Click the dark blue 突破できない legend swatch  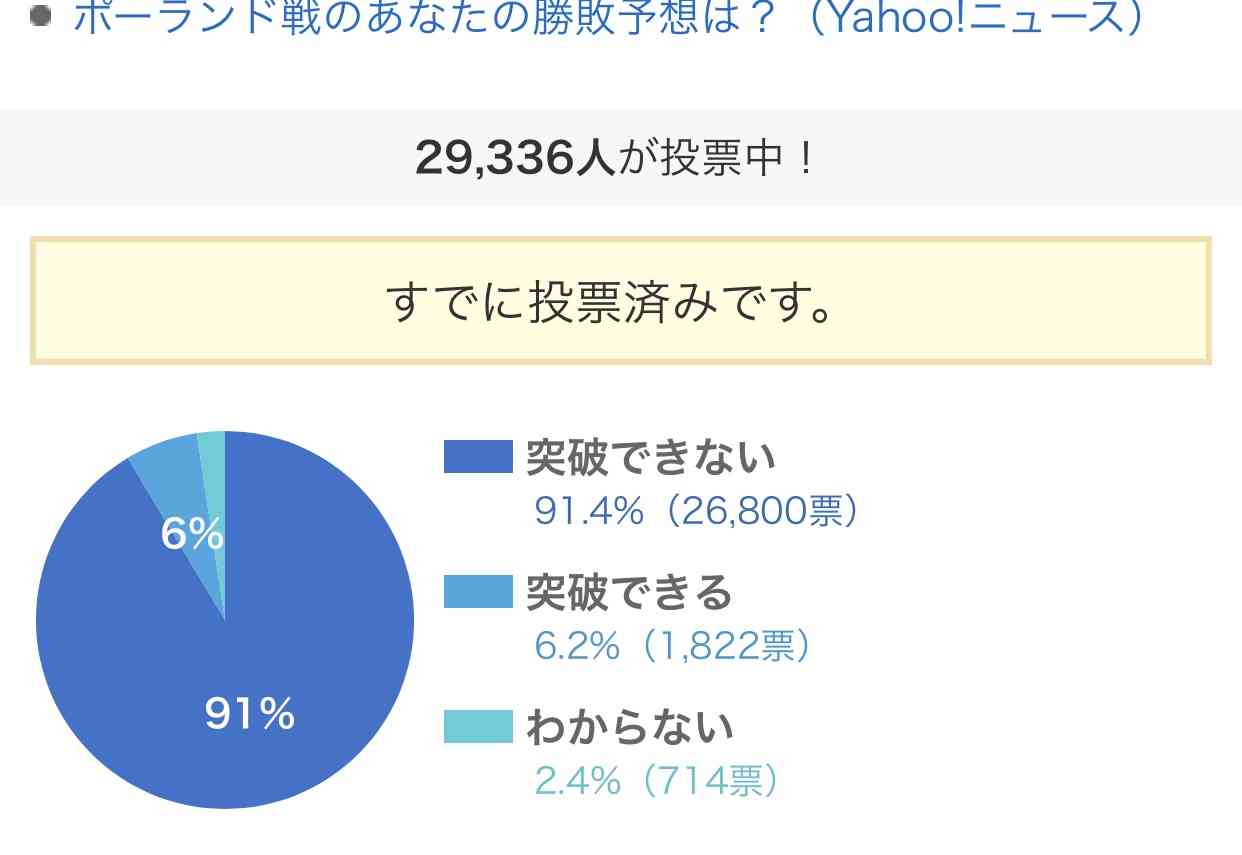478,456
